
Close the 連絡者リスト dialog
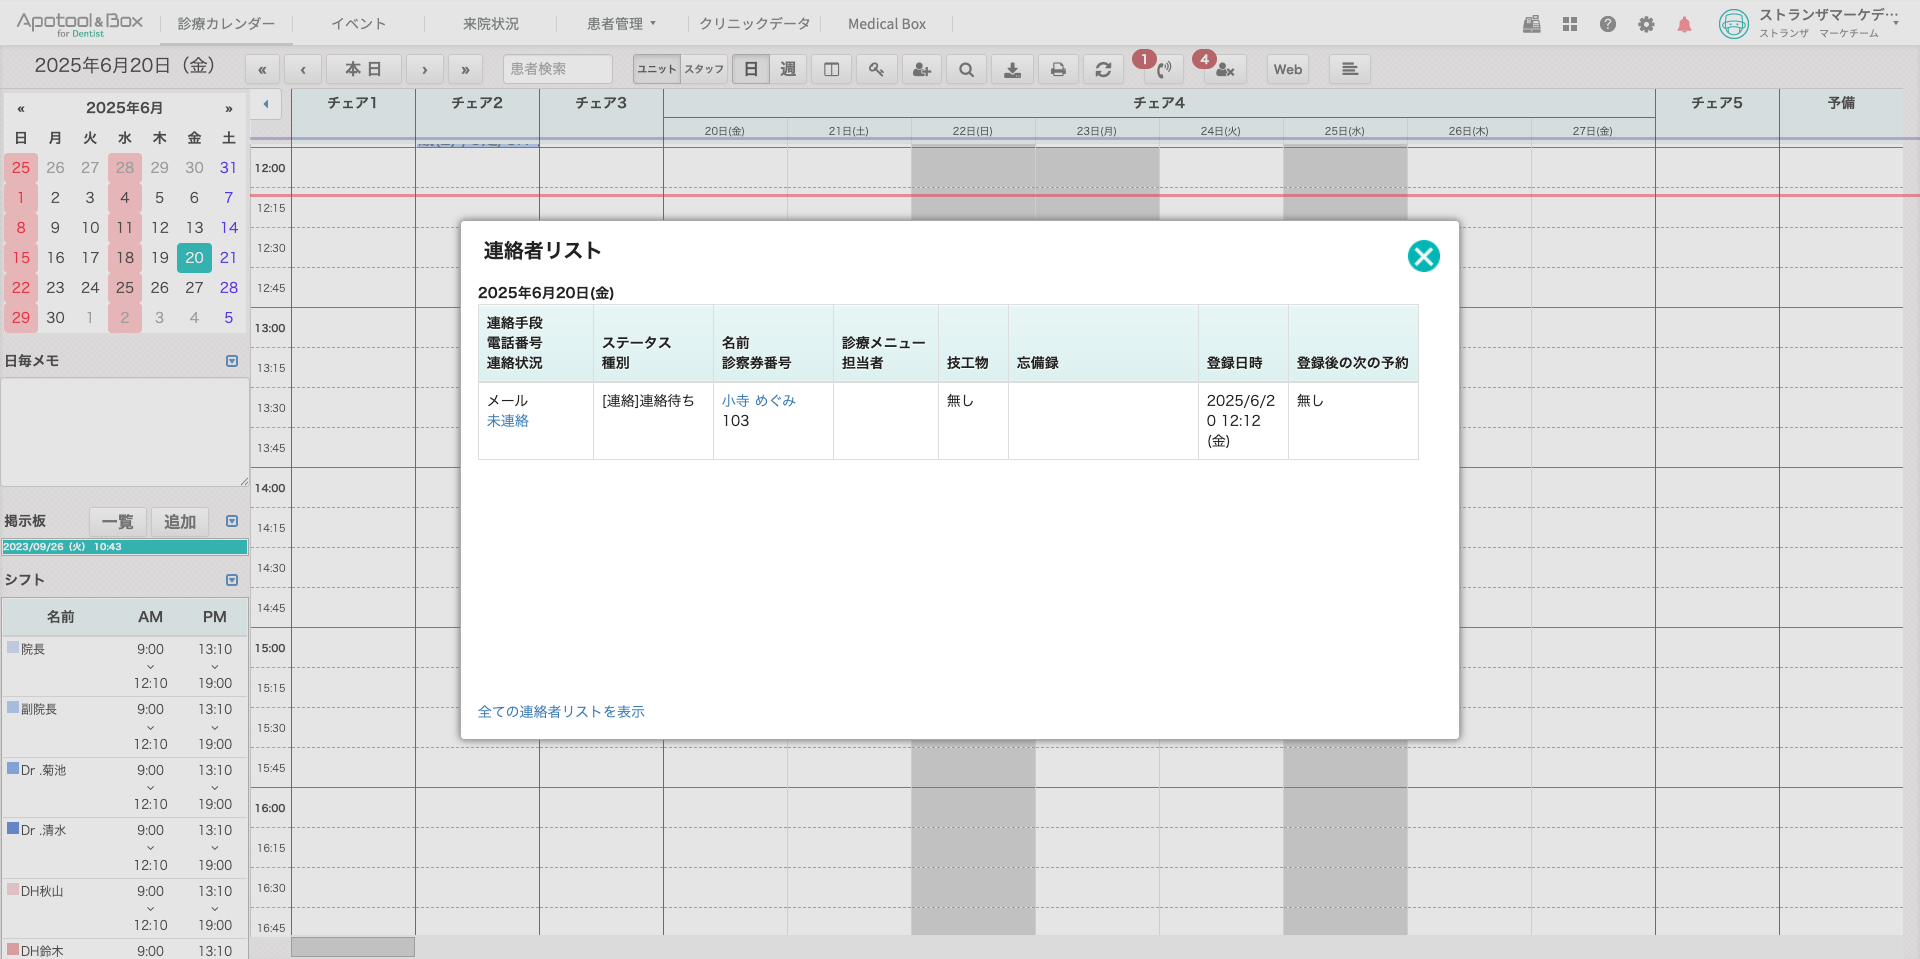pyautogui.click(x=1423, y=256)
